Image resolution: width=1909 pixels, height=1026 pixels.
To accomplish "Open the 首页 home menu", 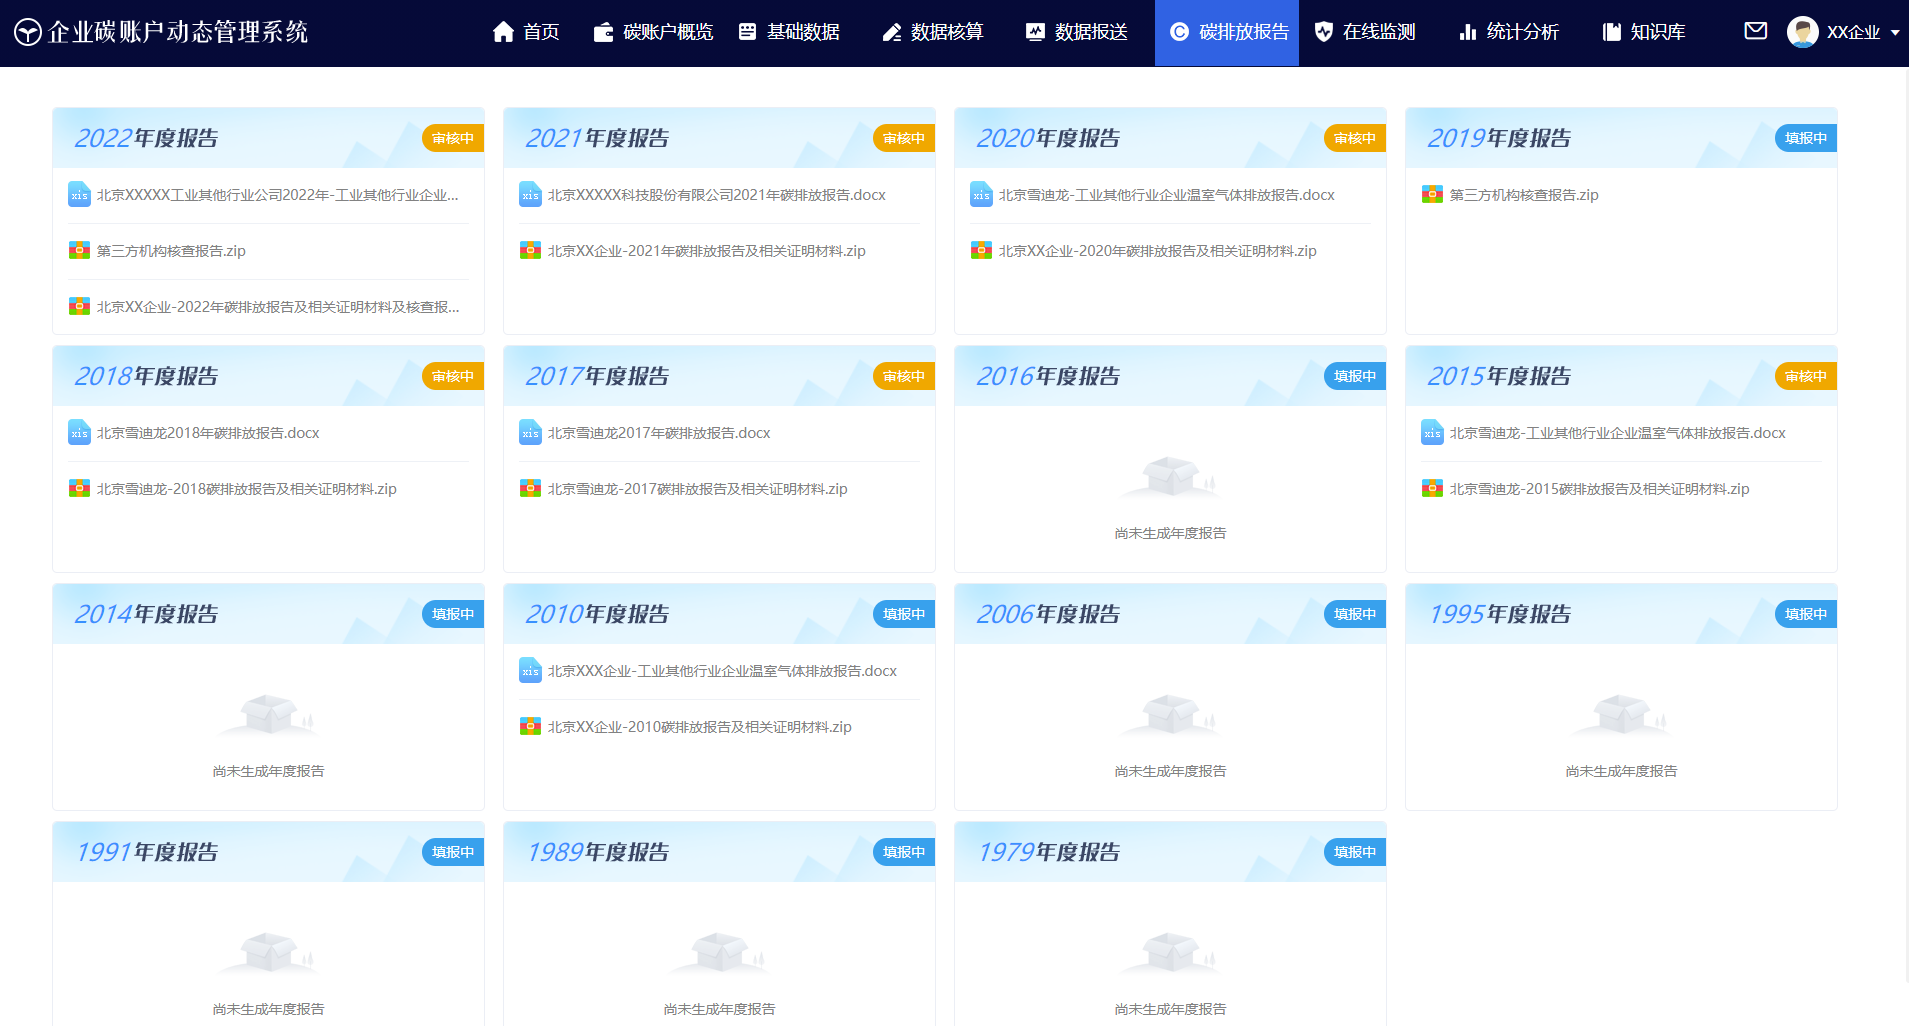I will (526, 33).
